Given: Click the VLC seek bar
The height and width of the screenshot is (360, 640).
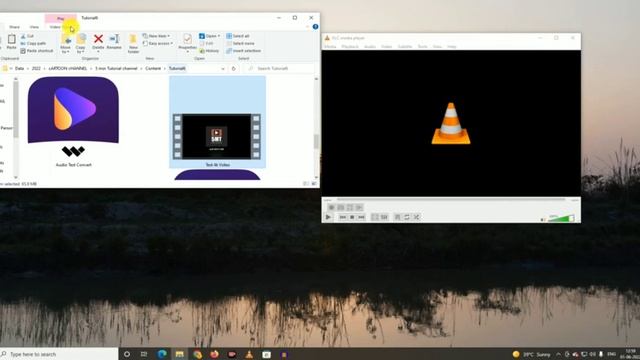Looking at the screenshot, I should pyautogui.click(x=451, y=200).
